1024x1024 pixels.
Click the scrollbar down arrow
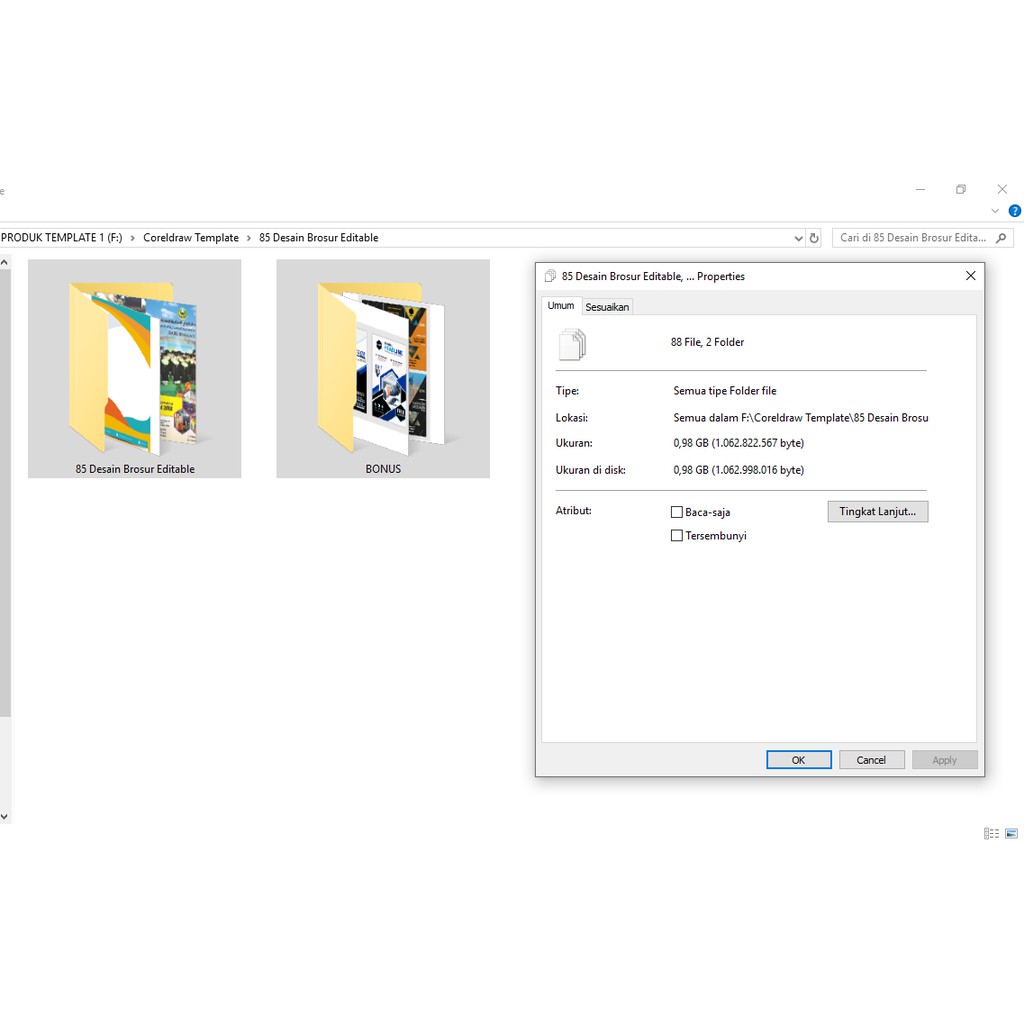(x=4, y=817)
